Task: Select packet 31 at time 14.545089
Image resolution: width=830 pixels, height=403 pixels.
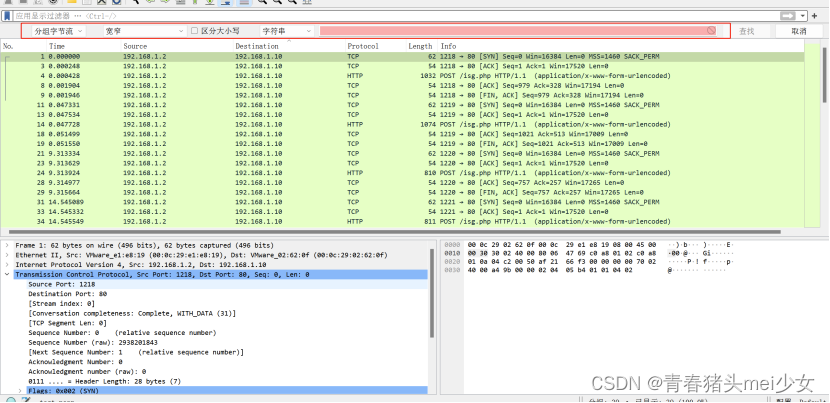Action: [402, 202]
